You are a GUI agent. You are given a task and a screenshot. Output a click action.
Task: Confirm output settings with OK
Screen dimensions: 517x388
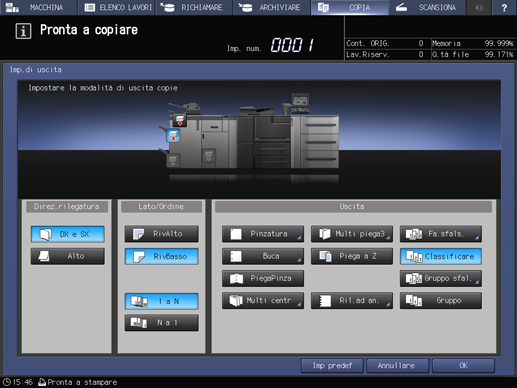pyautogui.click(x=463, y=366)
